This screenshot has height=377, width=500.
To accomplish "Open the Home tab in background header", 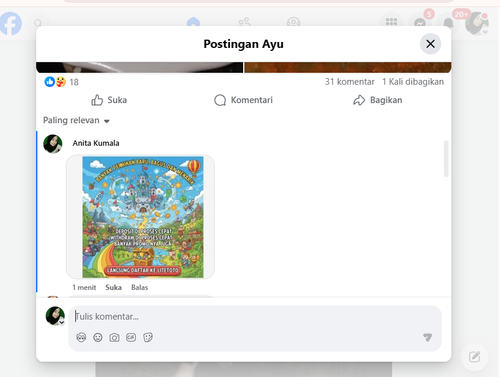I will pyautogui.click(x=193, y=22).
